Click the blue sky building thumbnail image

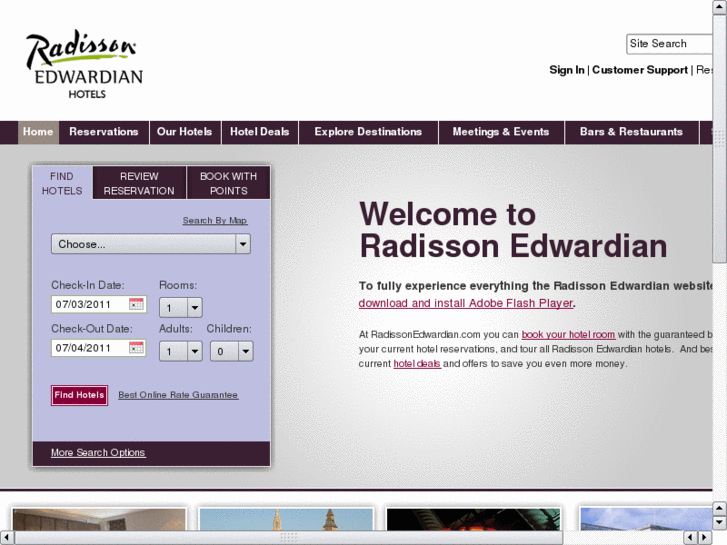click(x=646, y=519)
